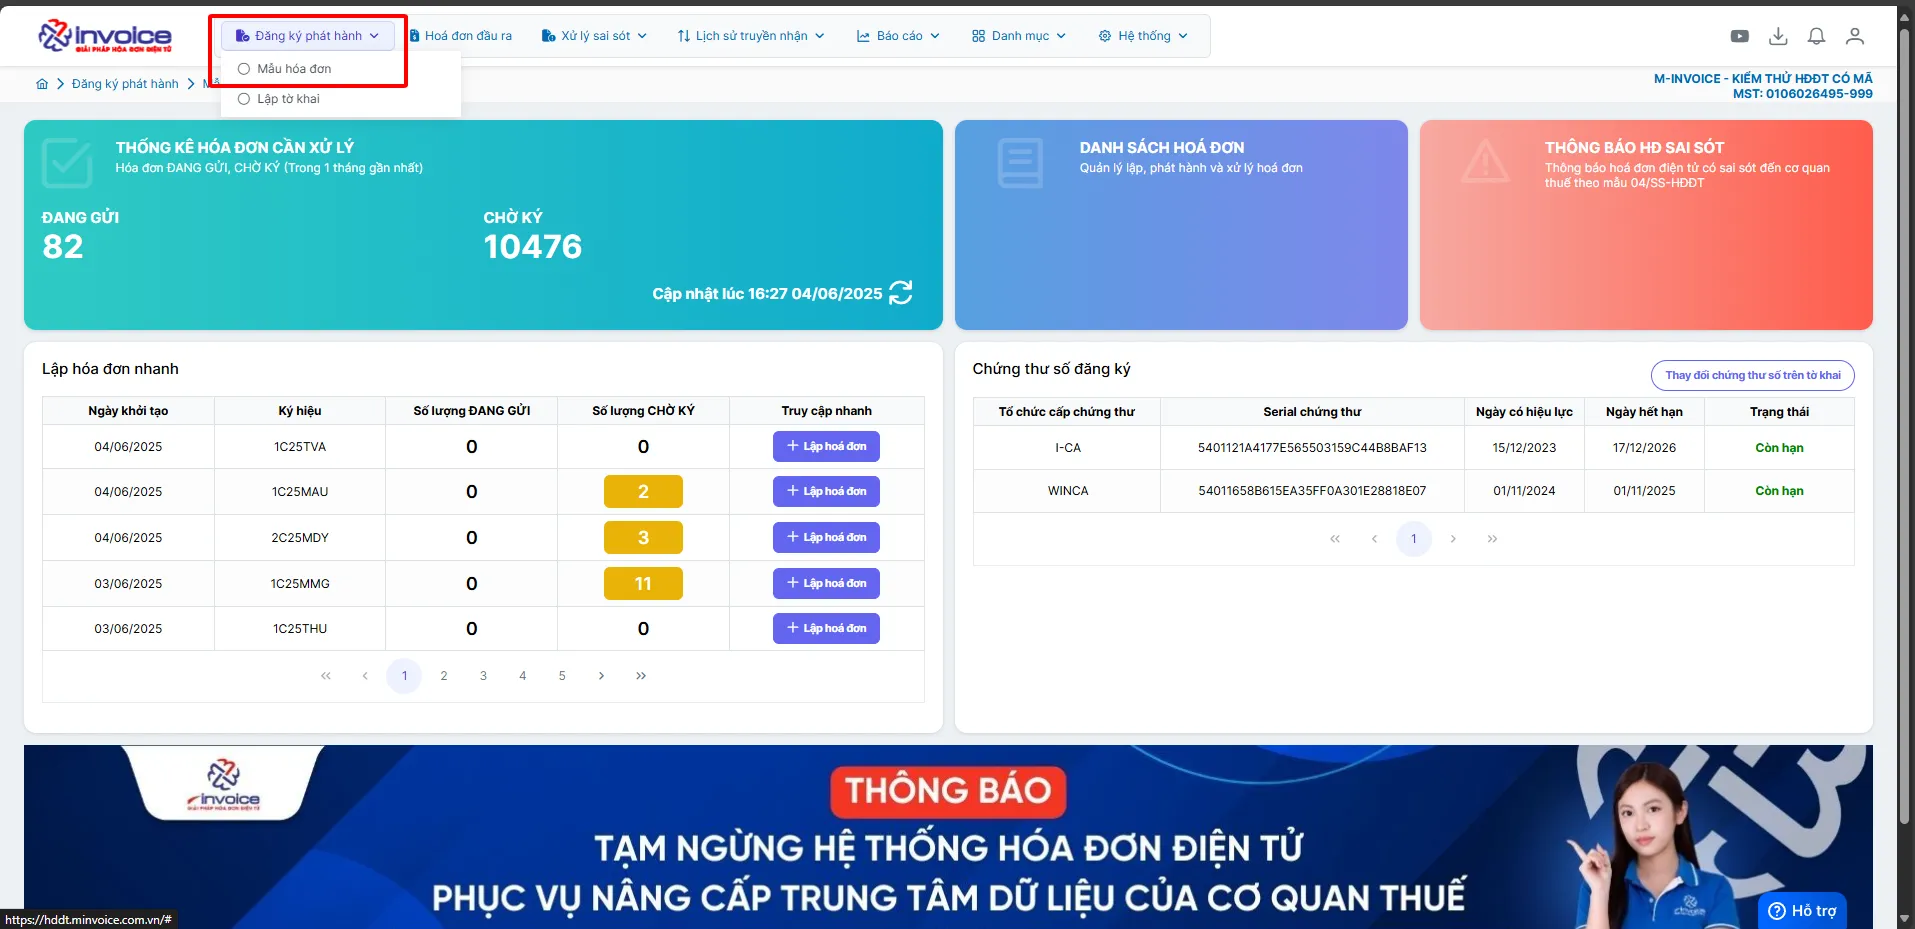This screenshot has height=929, width=1915.
Task: Click Lập hoá đơn for 1C25MAU
Action: point(826,491)
